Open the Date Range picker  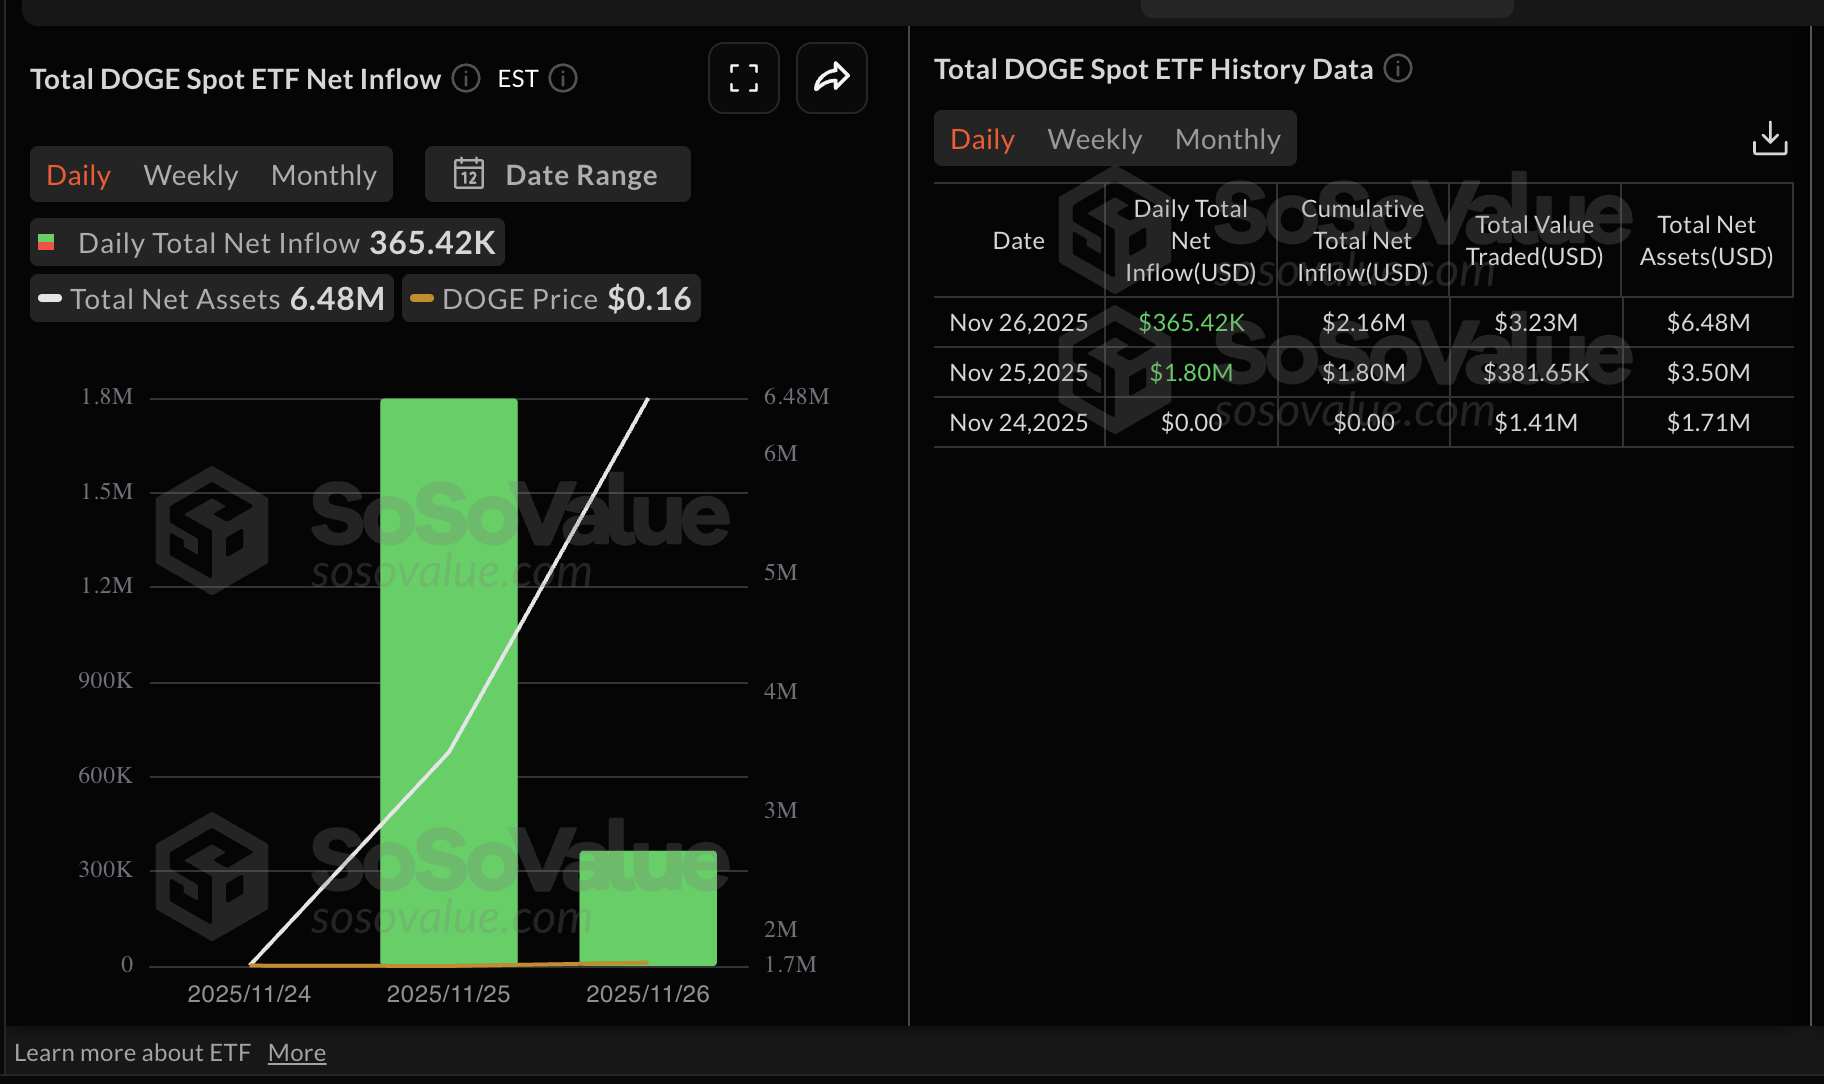click(558, 174)
